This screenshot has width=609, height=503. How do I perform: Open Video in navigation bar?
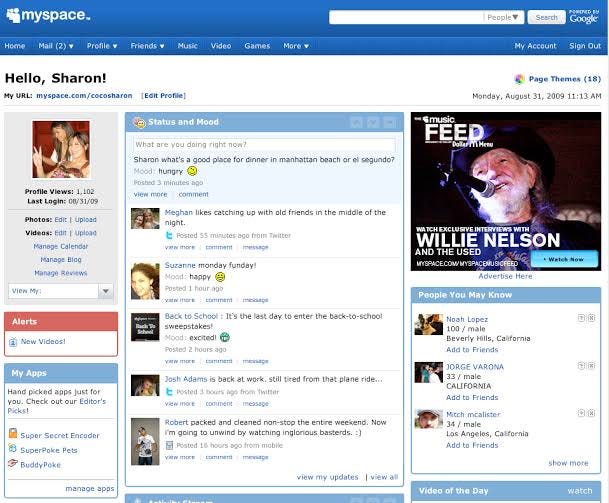pos(221,46)
